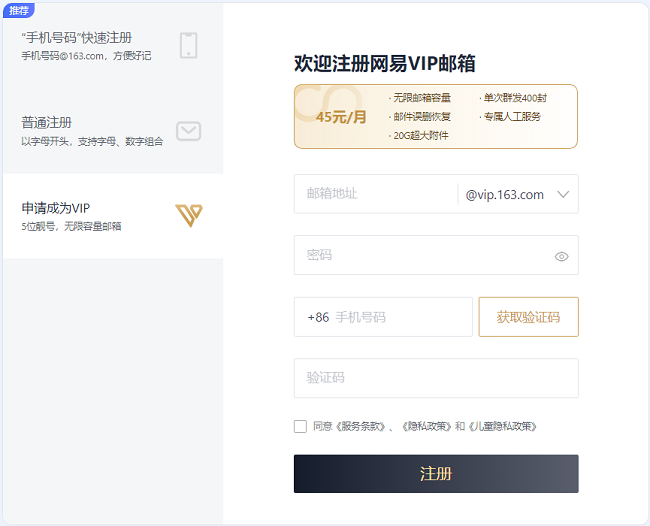The image size is (650, 526).
Task: Click the envelope icon for 普通注册
Action: pos(189,131)
